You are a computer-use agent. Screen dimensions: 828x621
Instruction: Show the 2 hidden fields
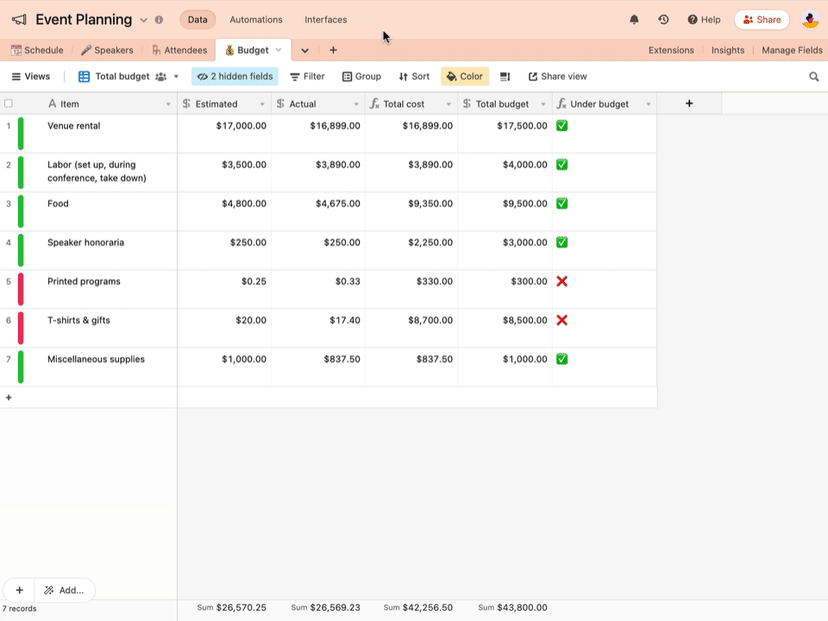click(x=233, y=76)
